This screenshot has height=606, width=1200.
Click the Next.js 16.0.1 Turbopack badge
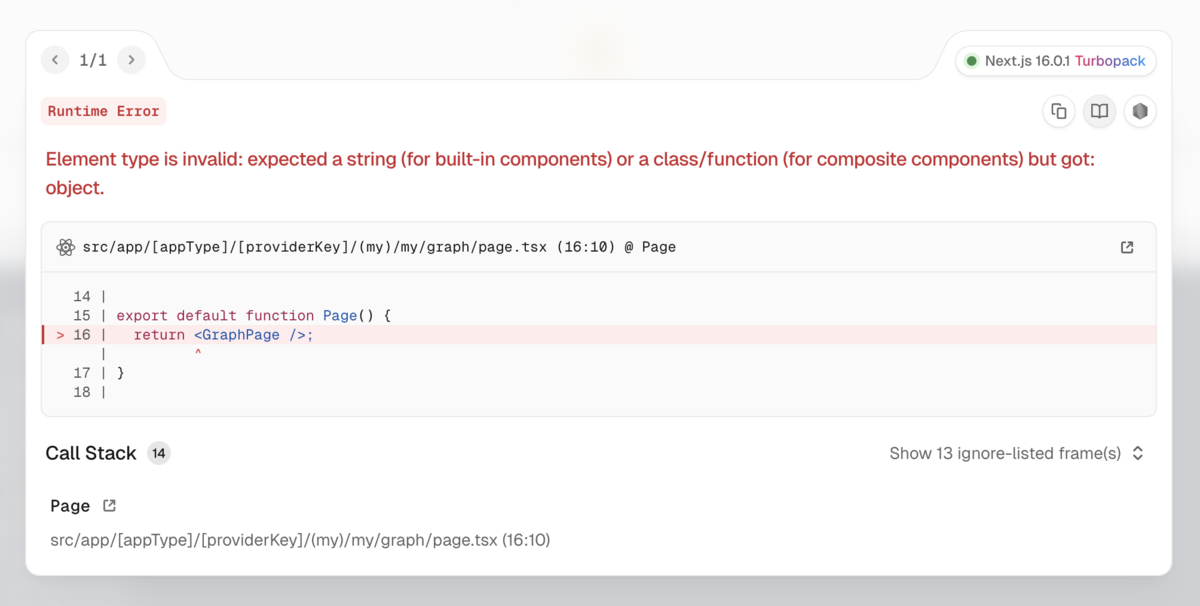1056,61
